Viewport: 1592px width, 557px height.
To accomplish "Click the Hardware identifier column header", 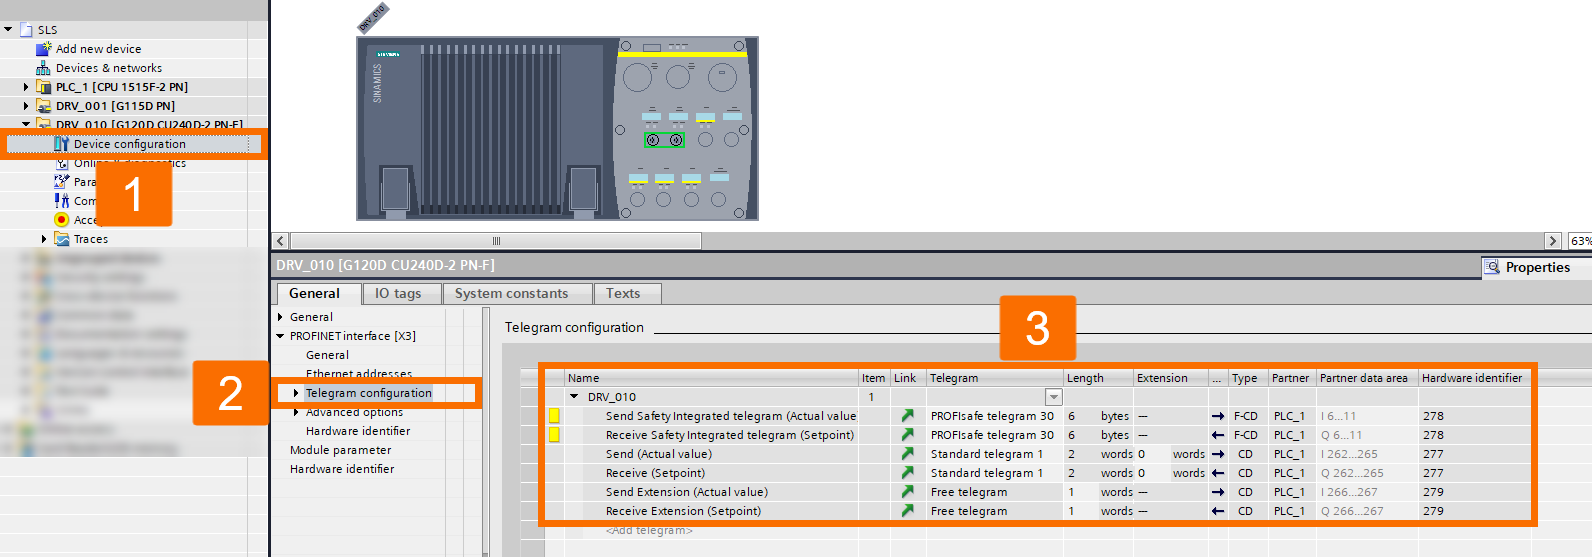I will [x=1472, y=378].
